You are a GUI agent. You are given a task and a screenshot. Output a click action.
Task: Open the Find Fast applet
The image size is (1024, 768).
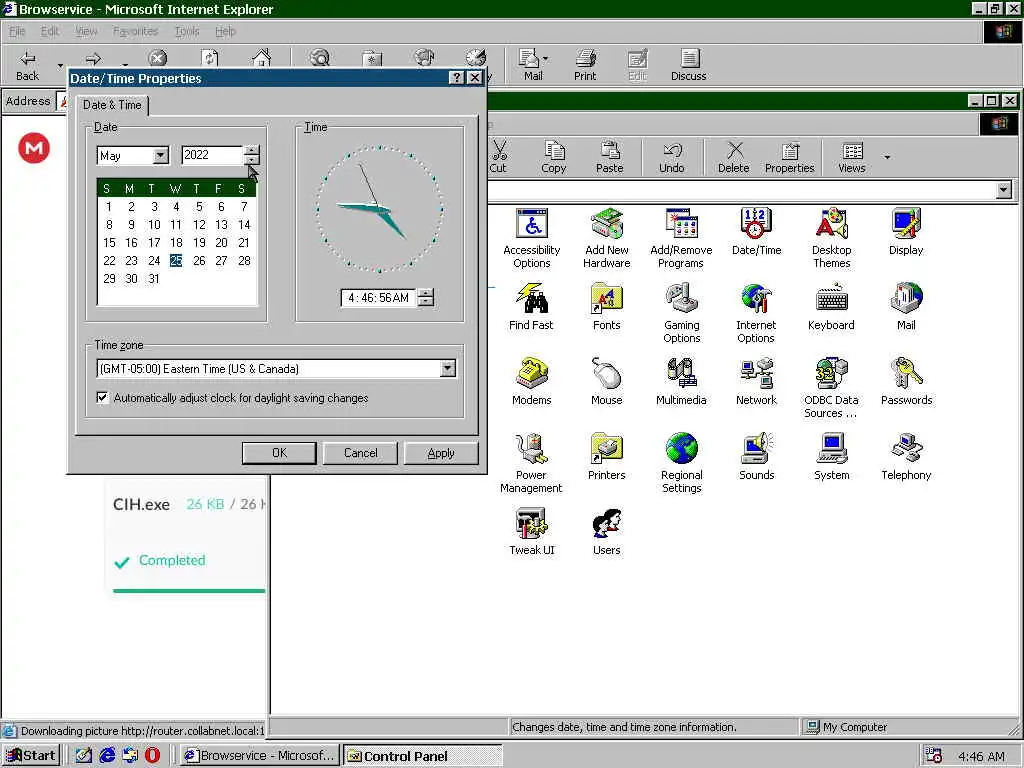point(531,307)
